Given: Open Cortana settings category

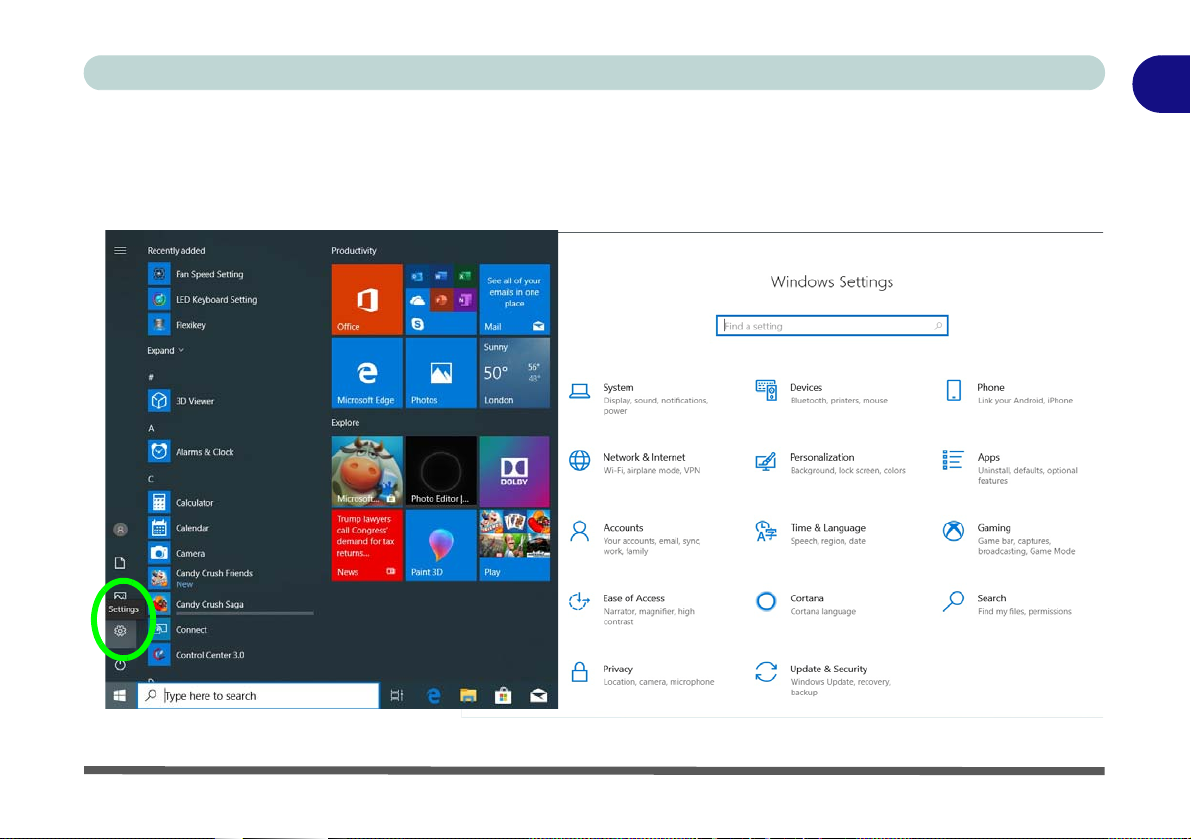Looking at the screenshot, I should pyautogui.click(x=806, y=604).
